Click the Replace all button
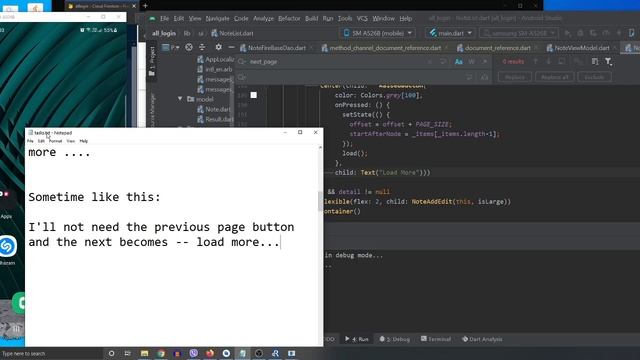Viewport: 640px width, 360px height. pos(555,77)
